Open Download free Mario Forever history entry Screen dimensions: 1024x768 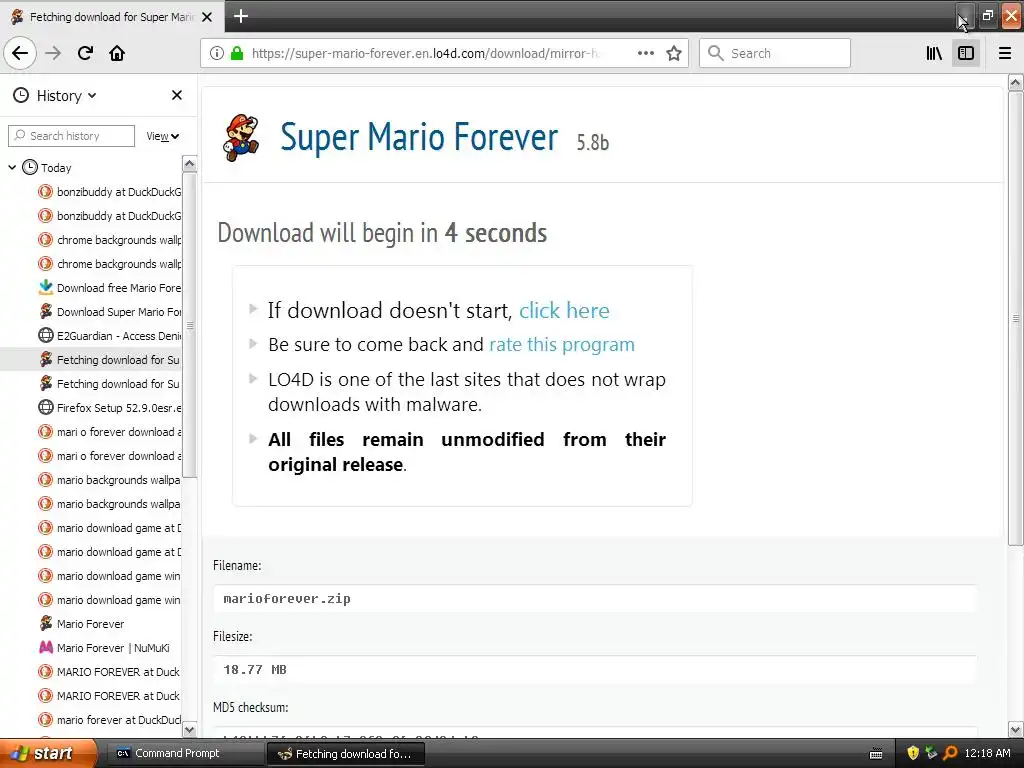coord(110,288)
